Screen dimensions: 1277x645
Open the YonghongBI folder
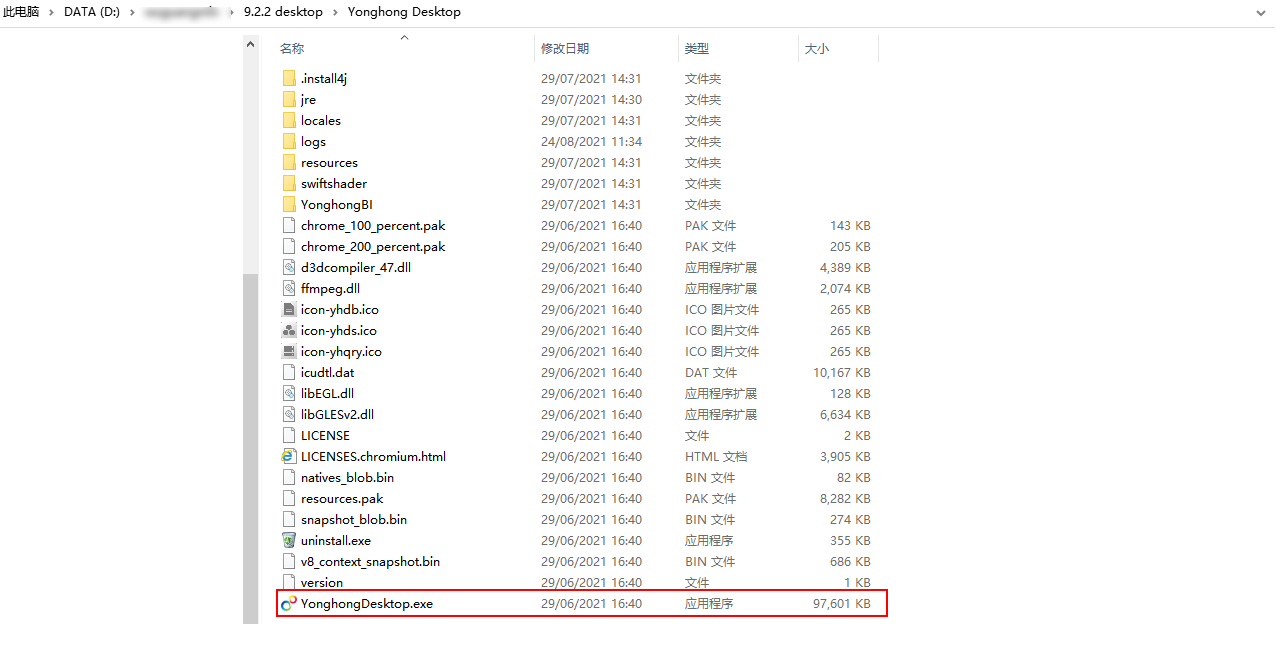[338, 204]
